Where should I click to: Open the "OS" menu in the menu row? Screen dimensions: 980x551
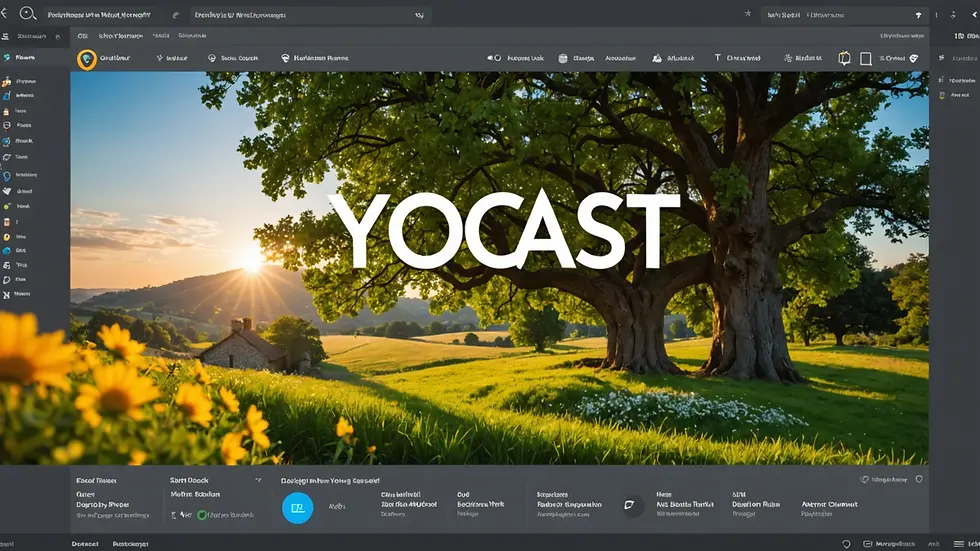[82, 36]
